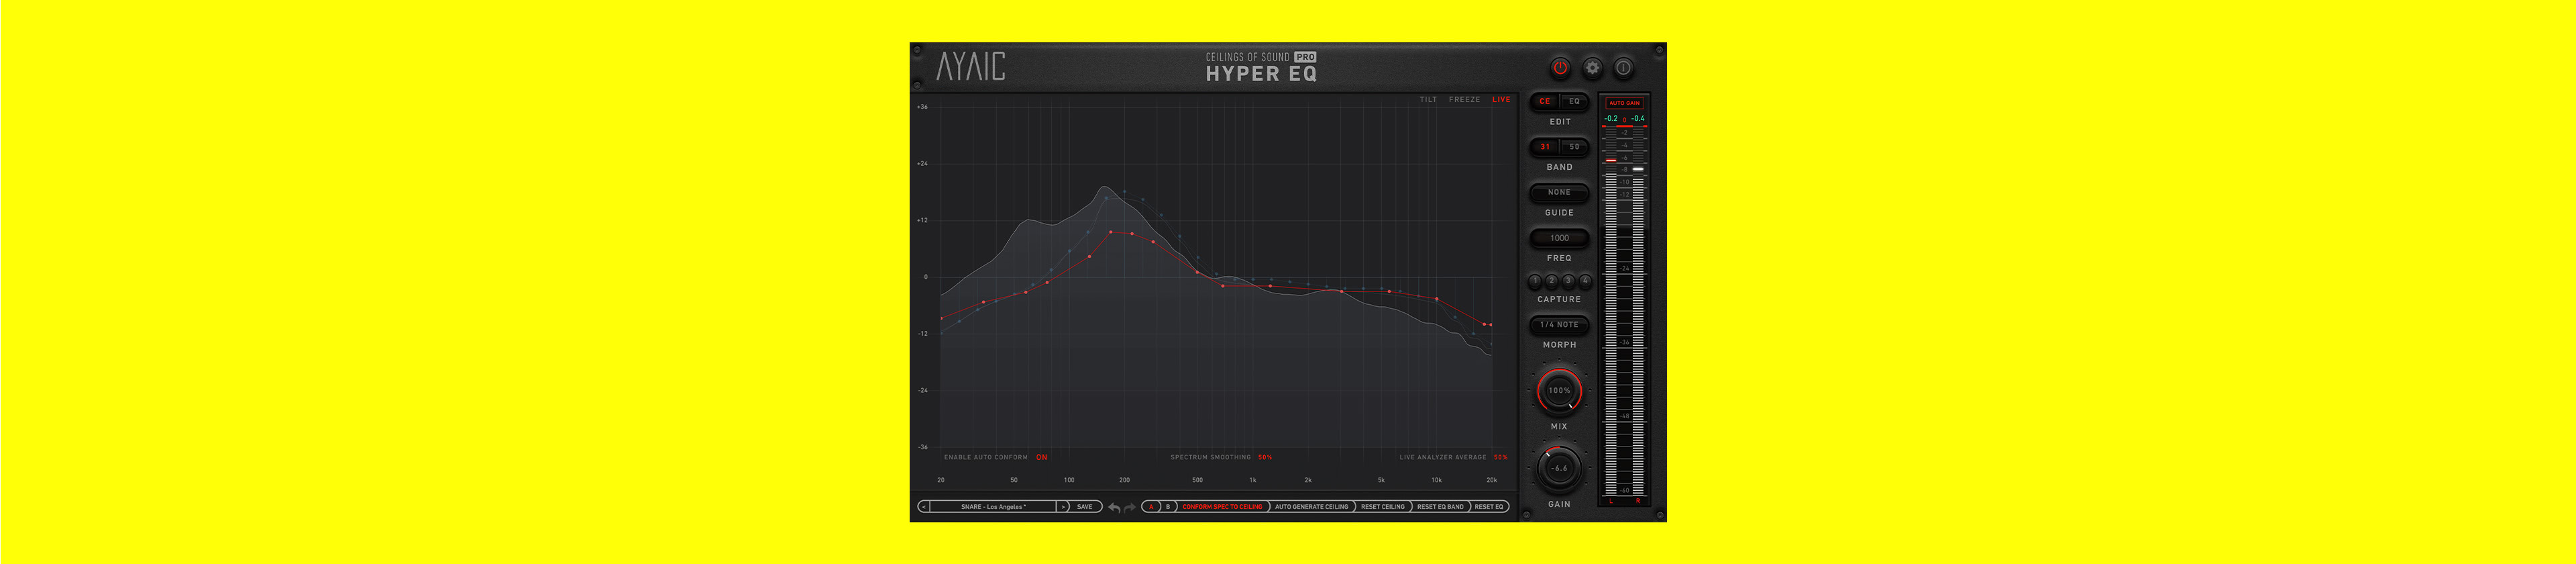Click the undo arrow icon
Screen dimensions: 2576x564
(1114, 508)
